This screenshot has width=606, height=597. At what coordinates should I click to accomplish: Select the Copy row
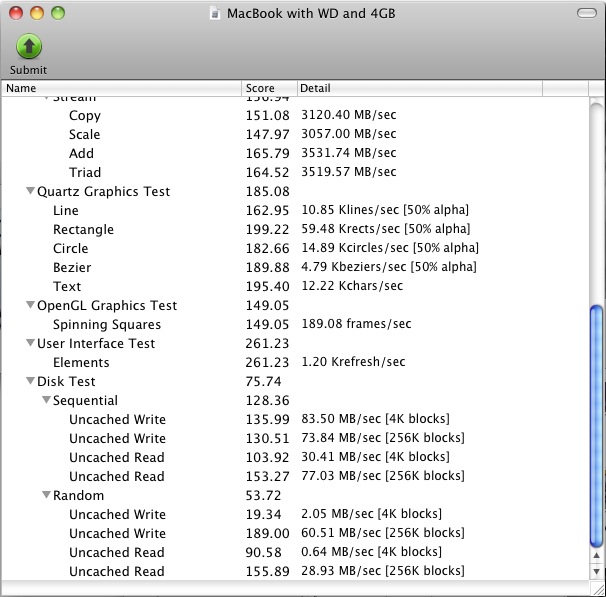tap(295, 115)
